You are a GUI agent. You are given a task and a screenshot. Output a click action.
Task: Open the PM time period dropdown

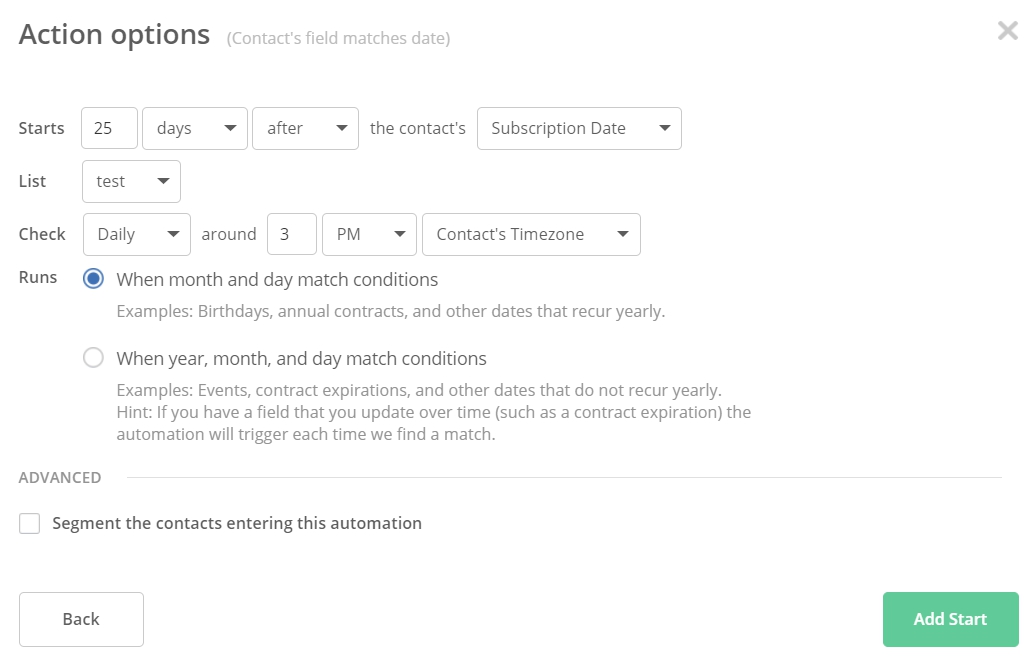coord(370,234)
